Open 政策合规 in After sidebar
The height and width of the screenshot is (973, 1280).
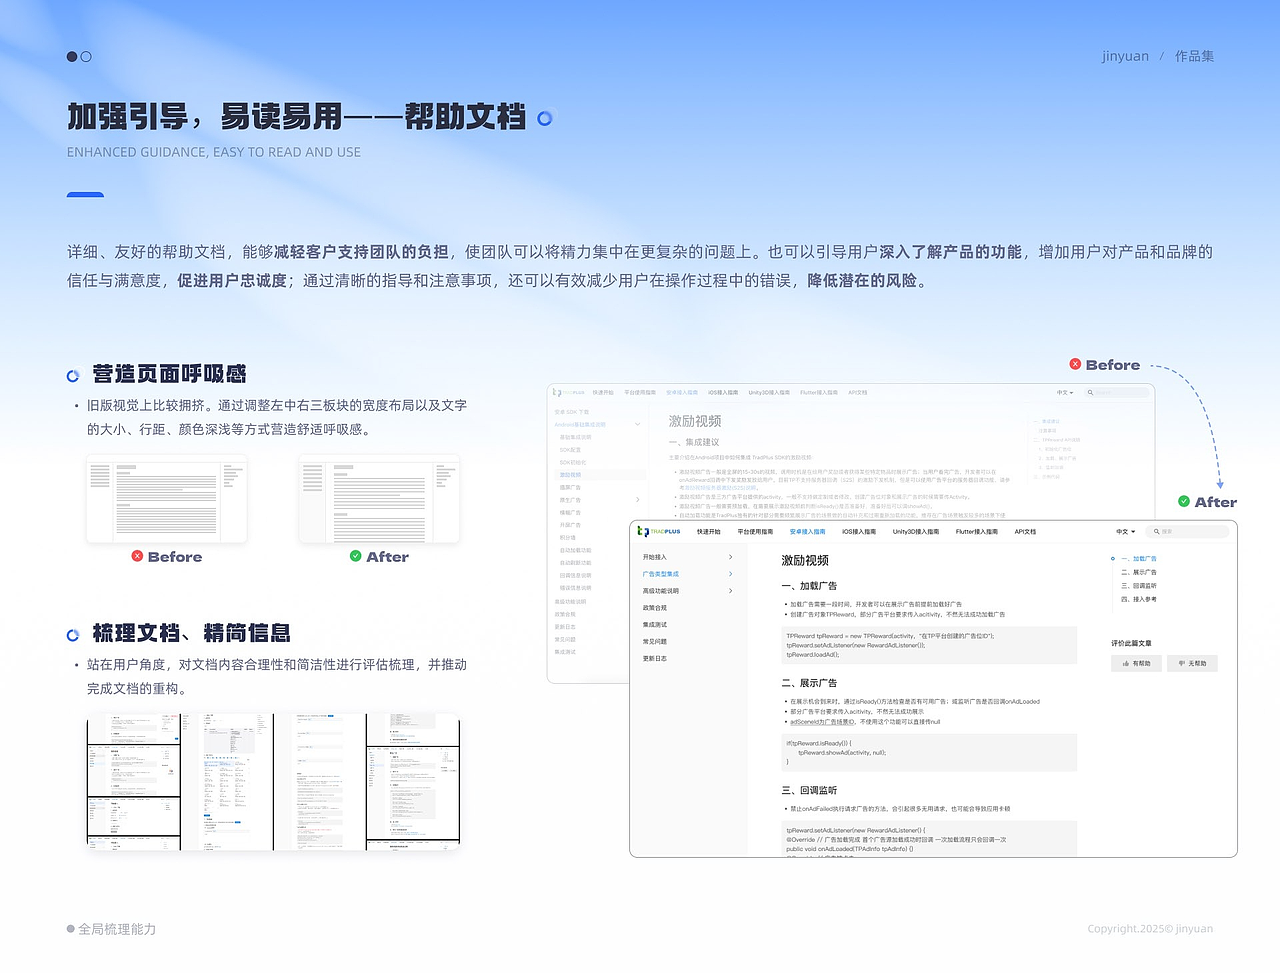655,608
